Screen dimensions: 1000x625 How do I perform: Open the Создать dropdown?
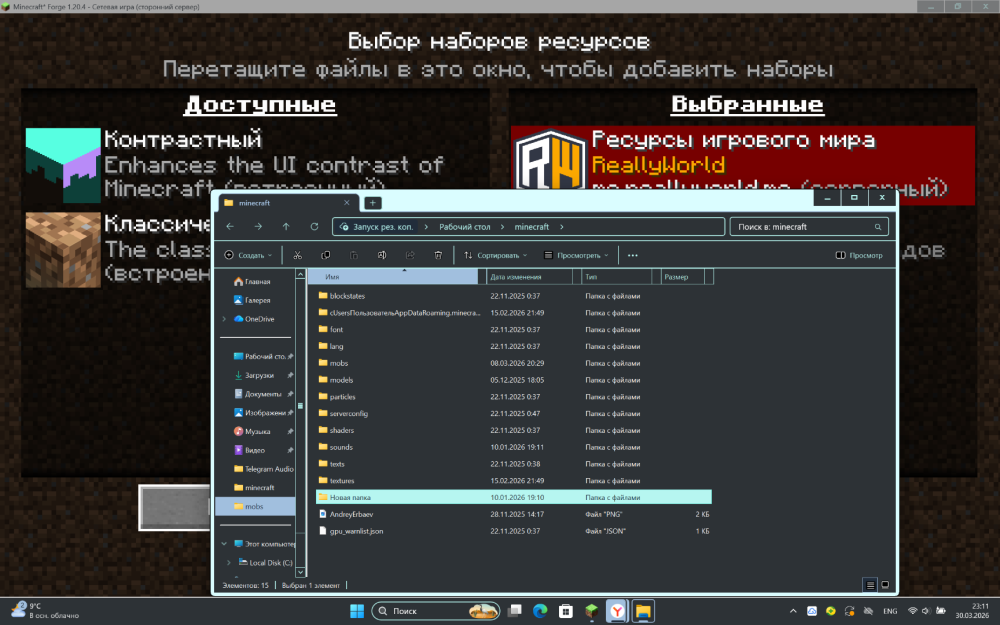(x=248, y=255)
